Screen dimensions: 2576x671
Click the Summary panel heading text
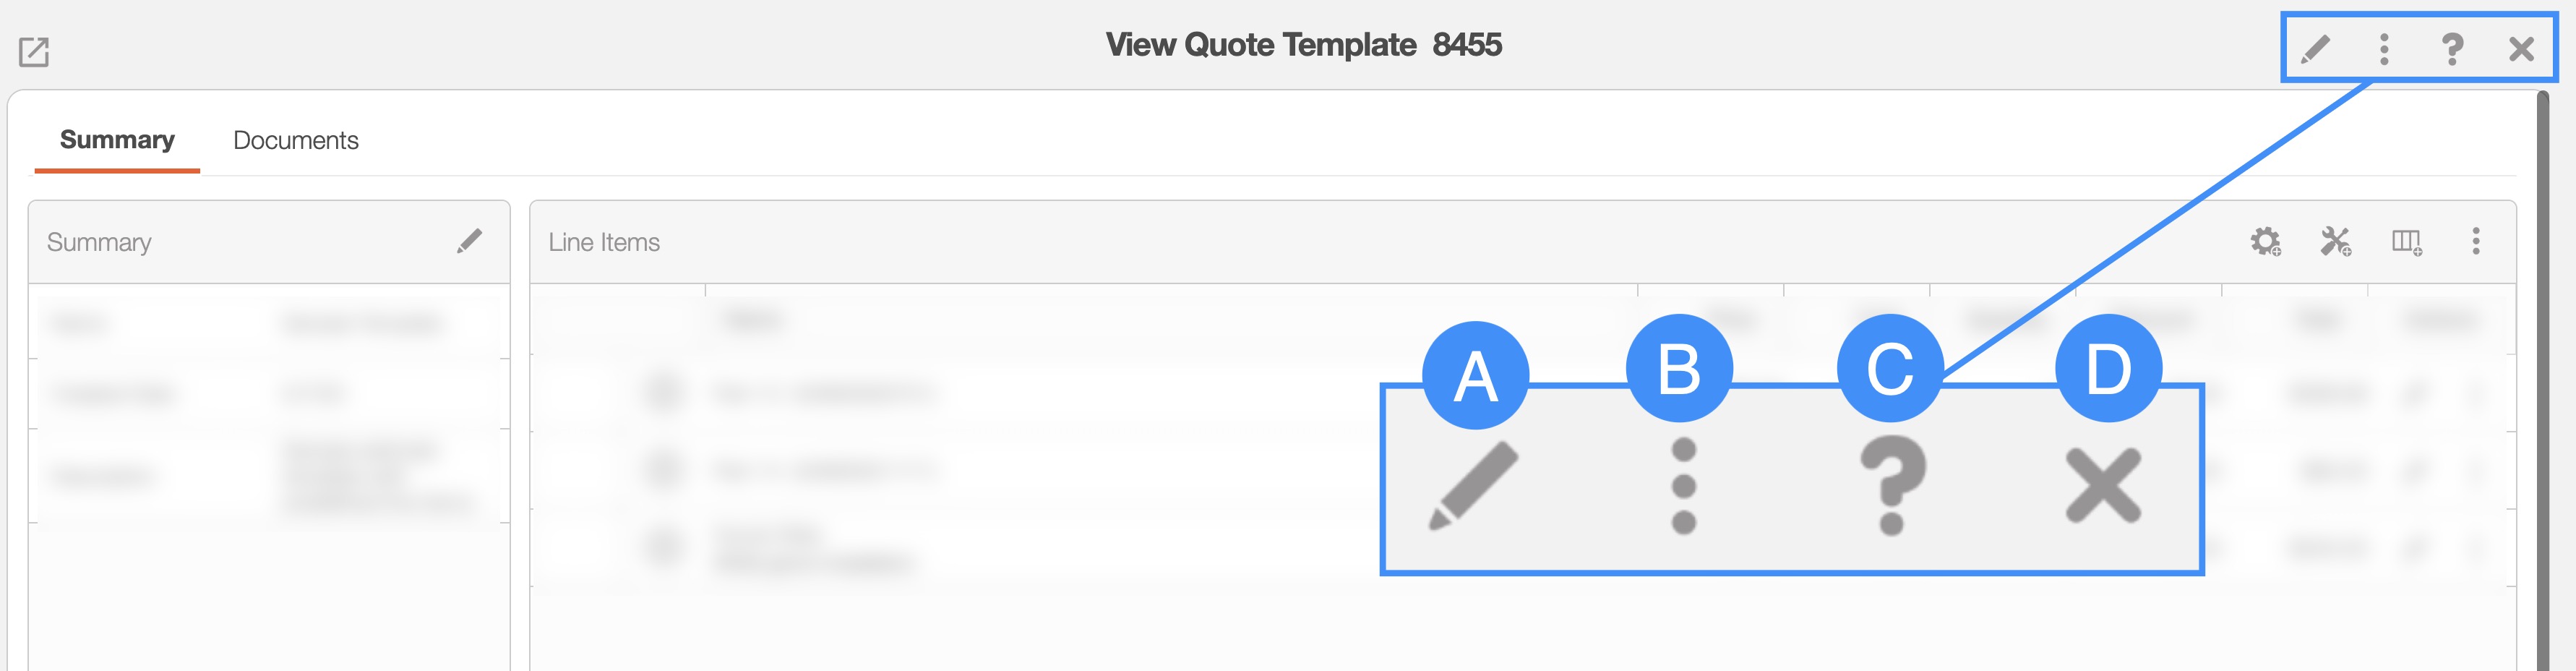tap(99, 242)
